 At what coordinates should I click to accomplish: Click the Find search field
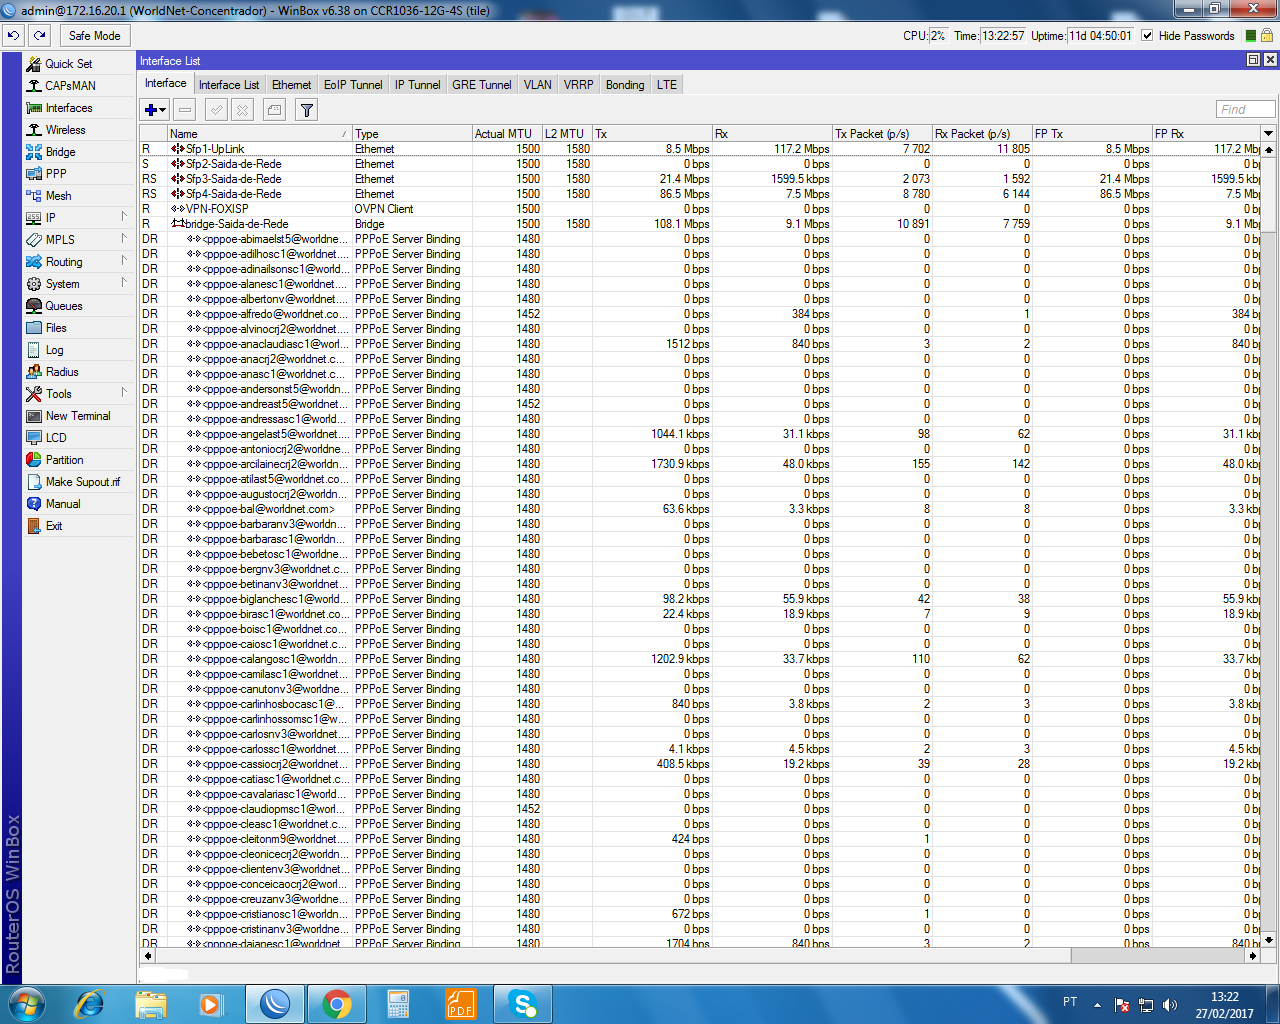[x=1245, y=109]
